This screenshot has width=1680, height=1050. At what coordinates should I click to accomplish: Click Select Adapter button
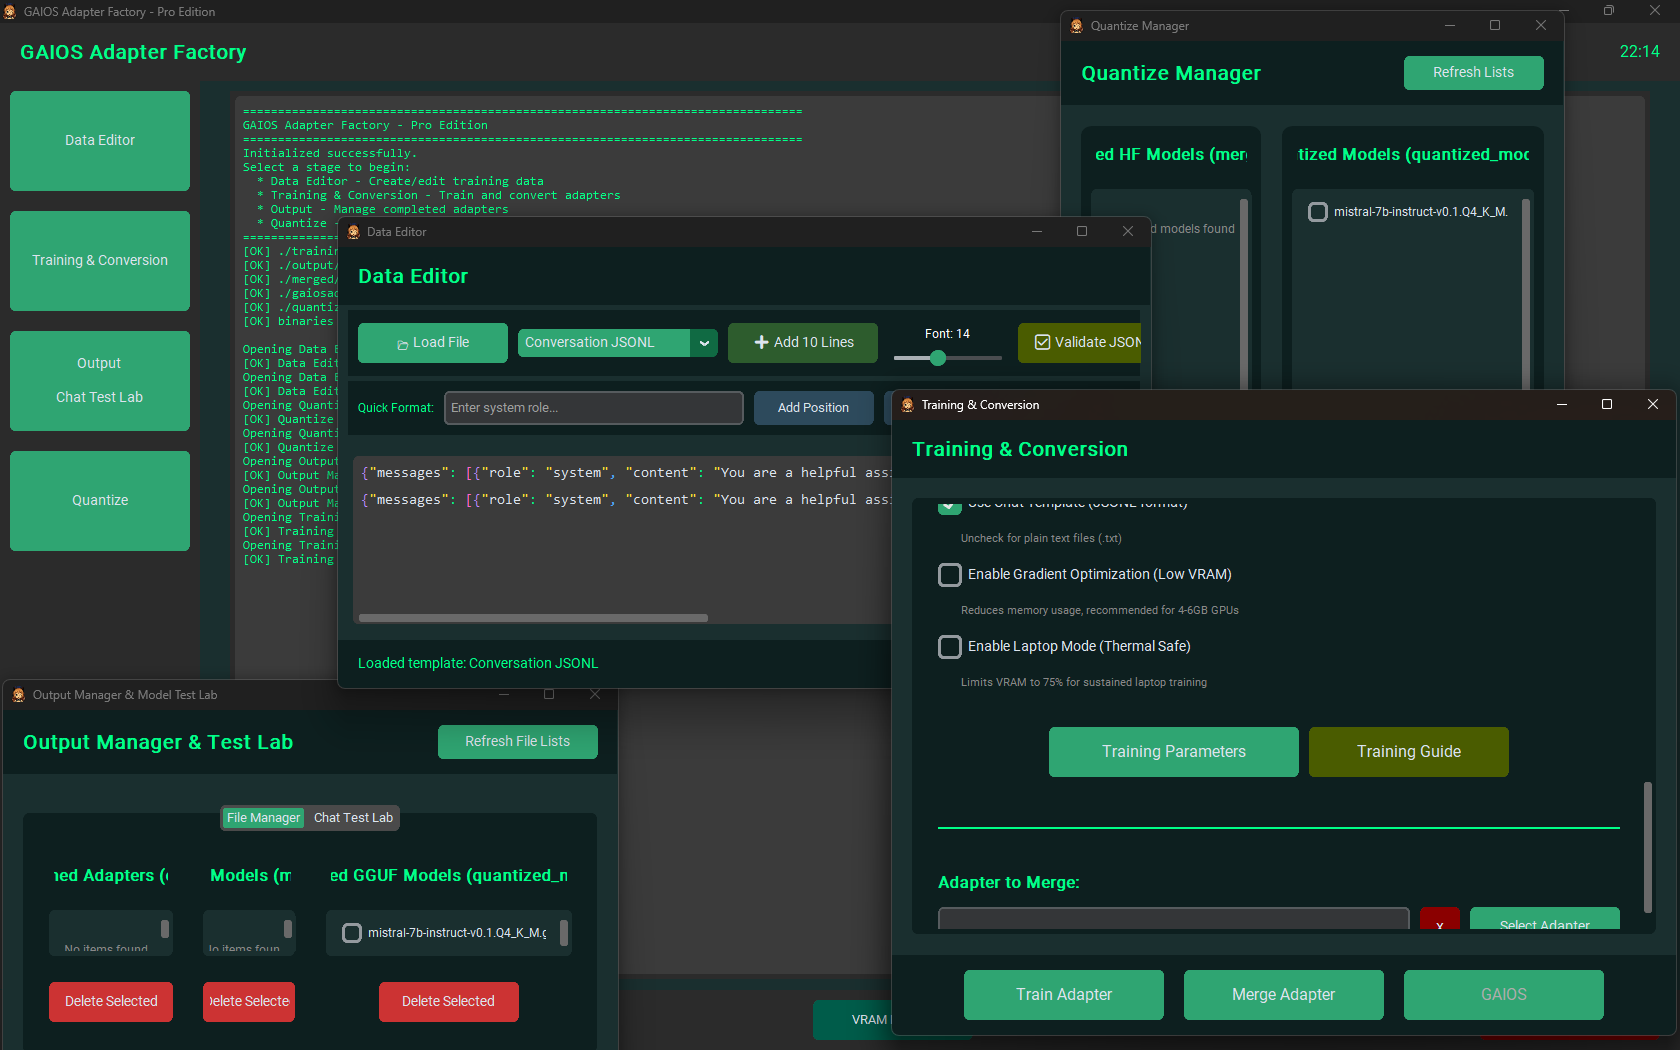coord(1545,919)
